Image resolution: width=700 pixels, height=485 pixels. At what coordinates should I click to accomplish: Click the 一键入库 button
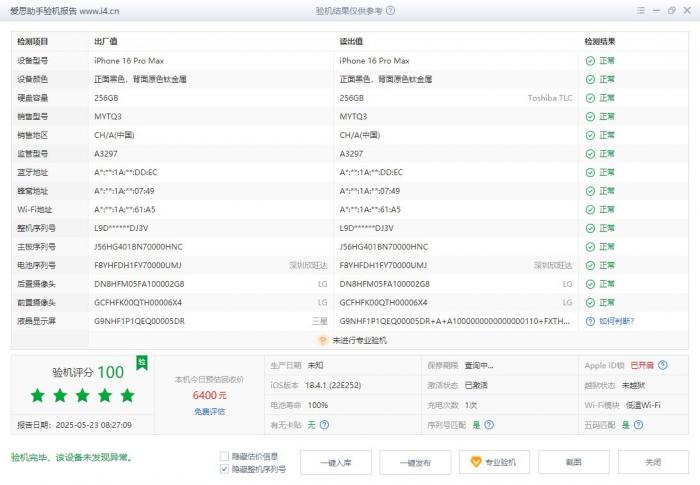click(336, 463)
